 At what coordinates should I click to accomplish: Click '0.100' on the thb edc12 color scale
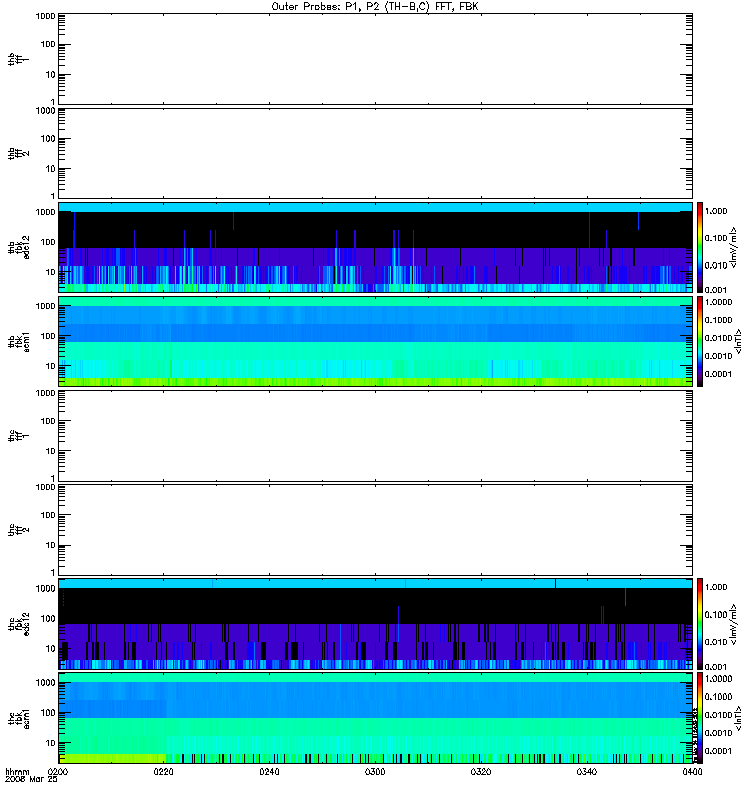point(716,238)
